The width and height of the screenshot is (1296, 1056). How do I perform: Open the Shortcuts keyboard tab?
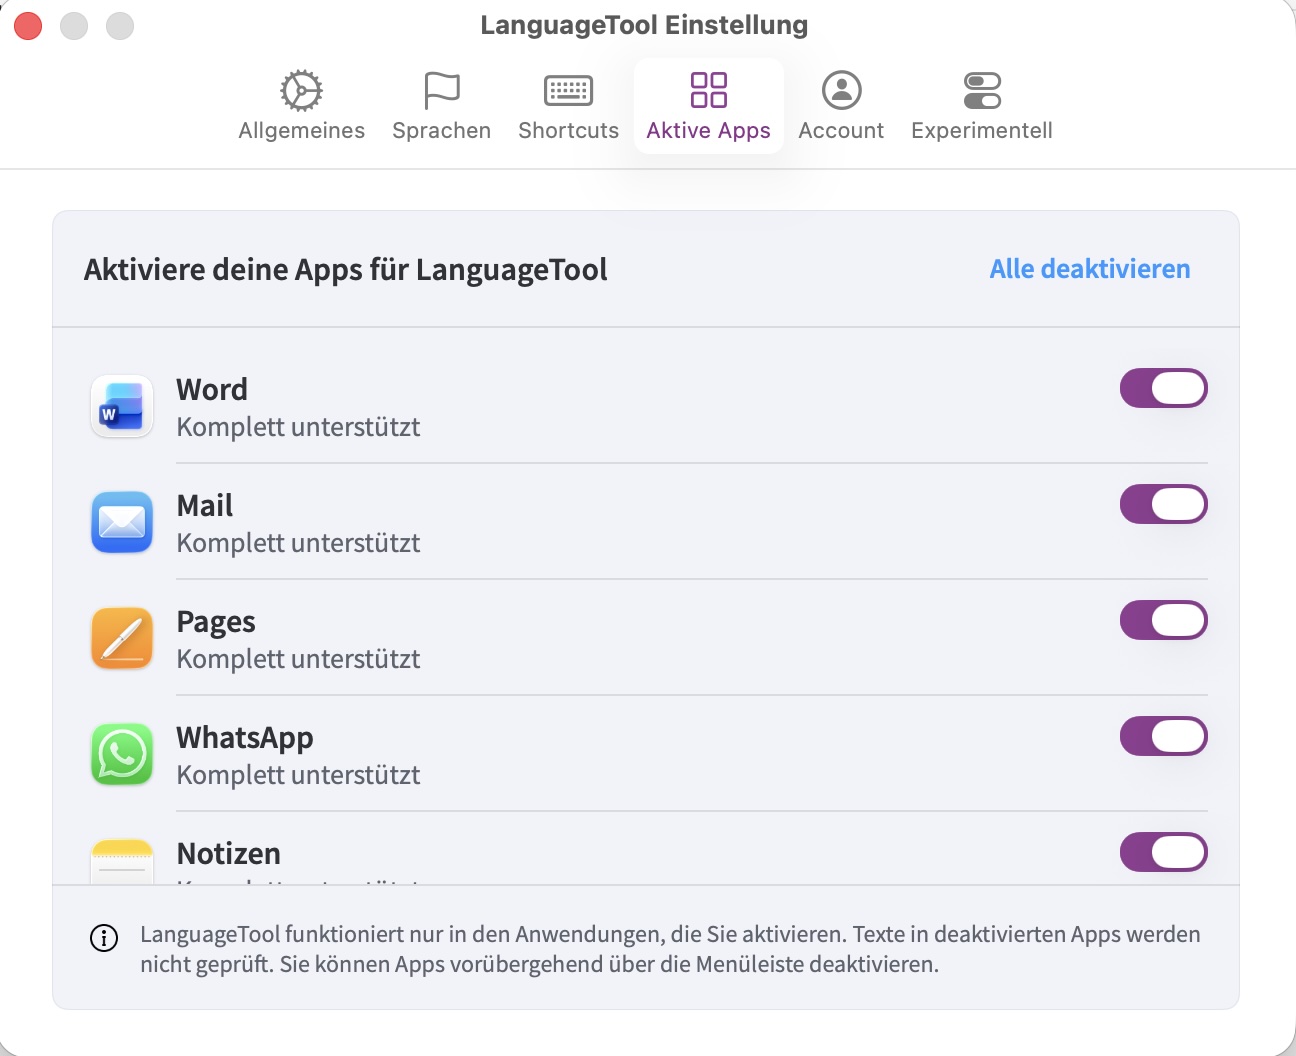click(568, 105)
